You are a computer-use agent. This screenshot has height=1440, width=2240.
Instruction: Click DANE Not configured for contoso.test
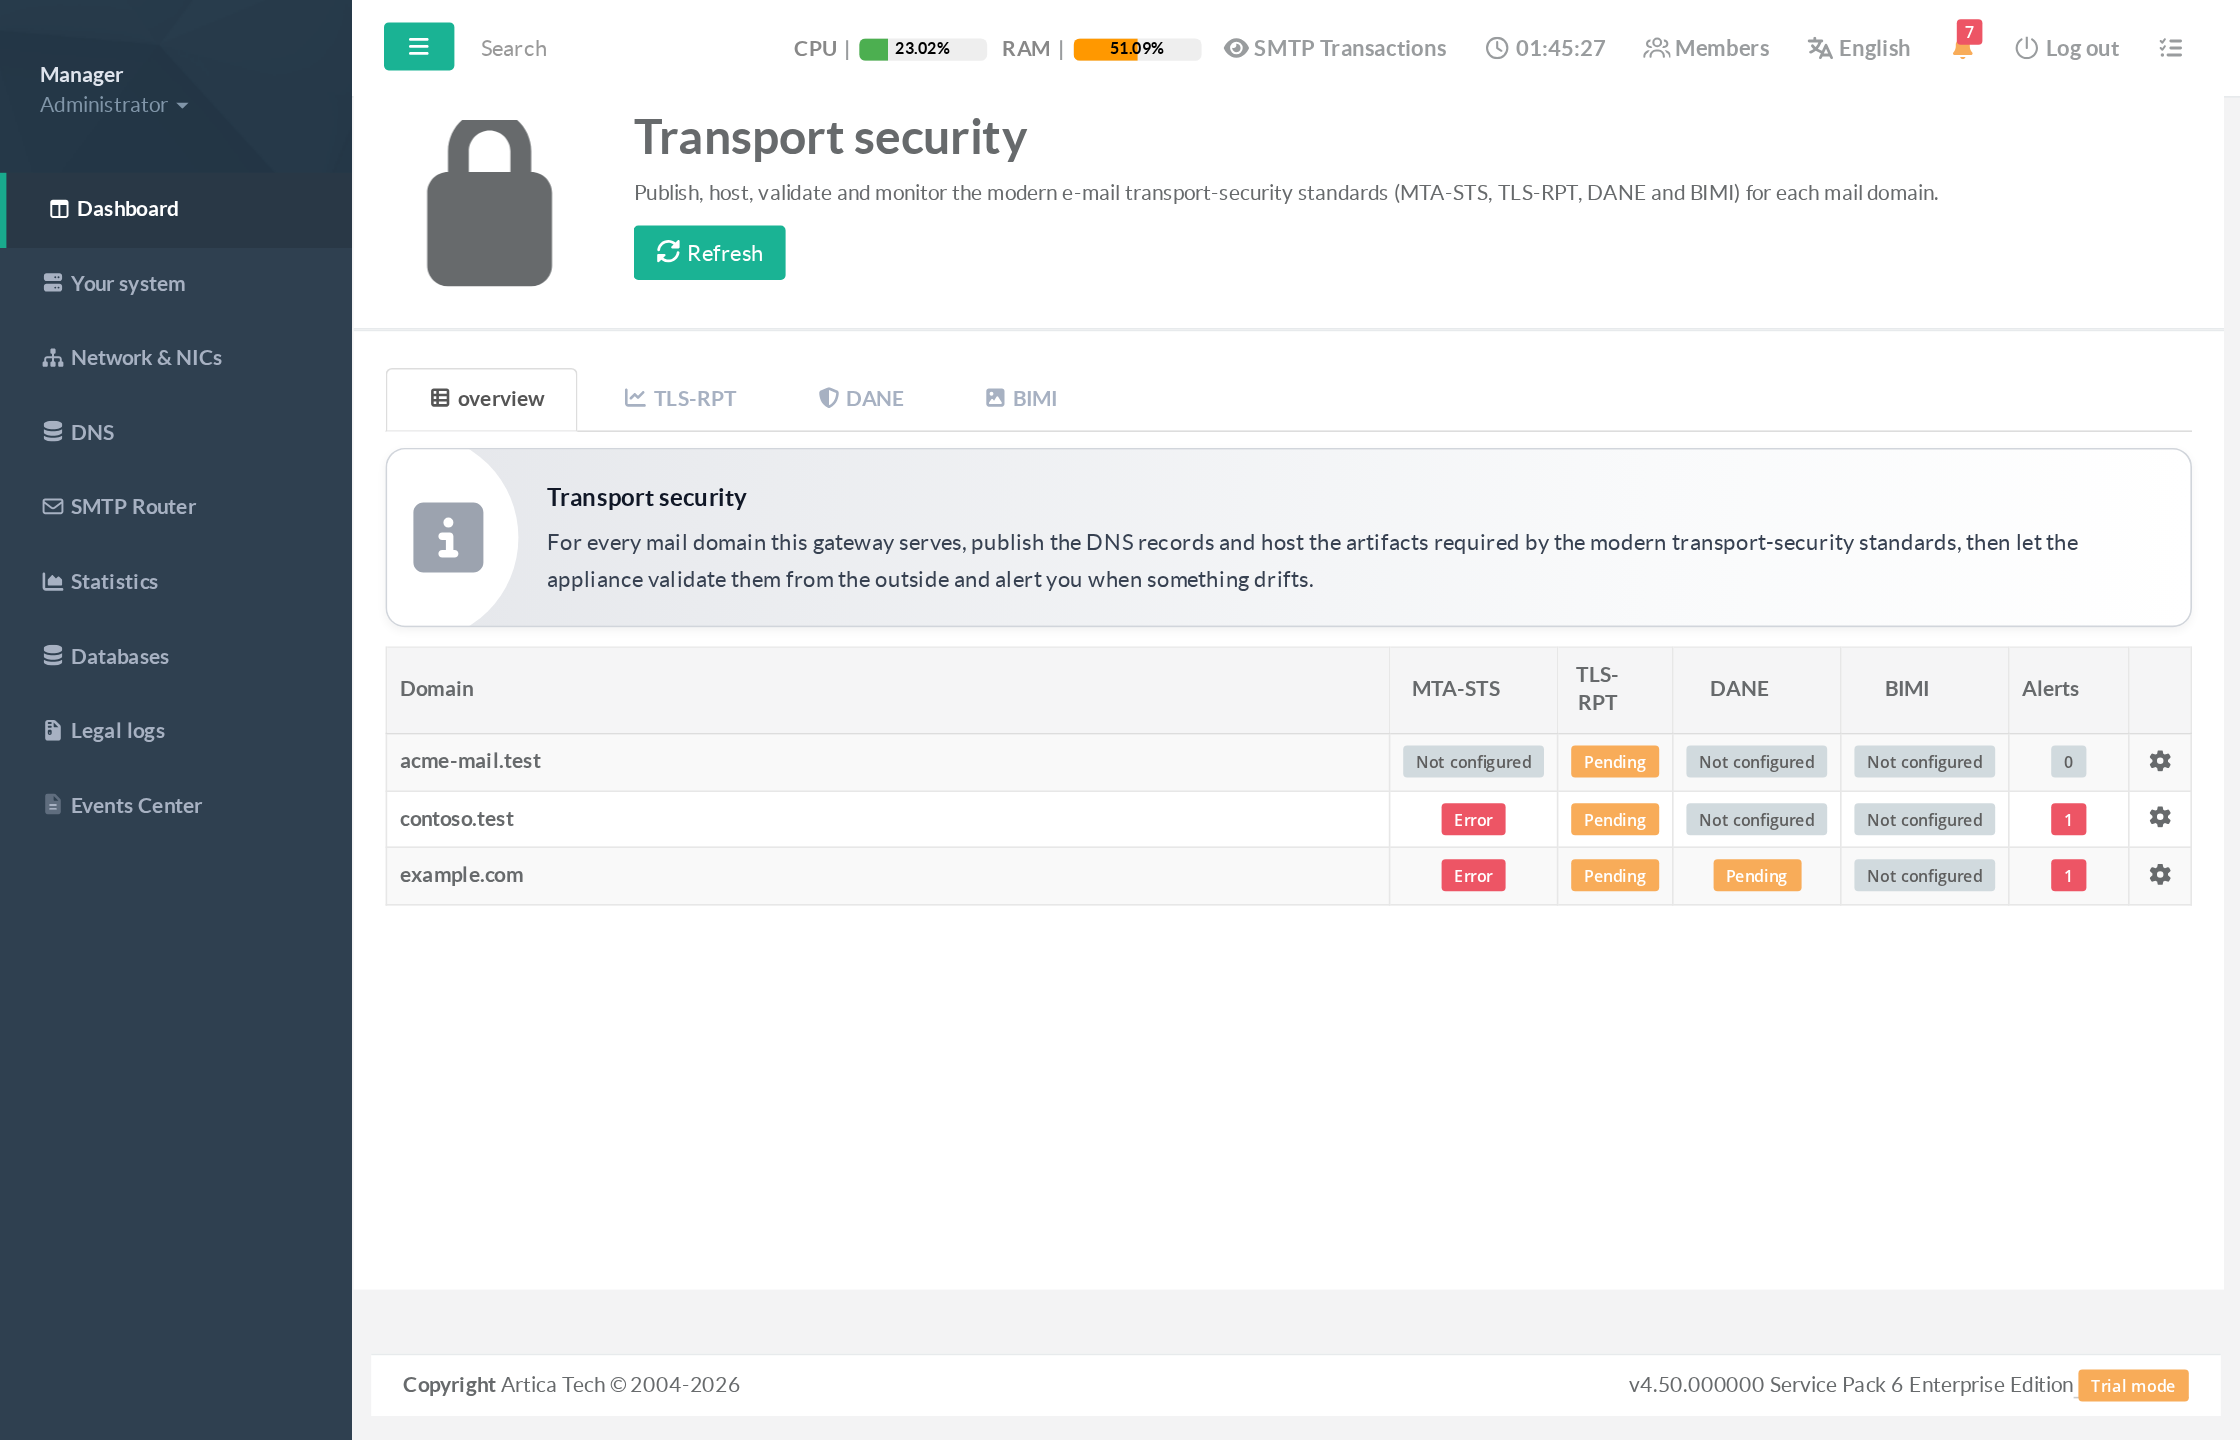(x=1756, y=820)
